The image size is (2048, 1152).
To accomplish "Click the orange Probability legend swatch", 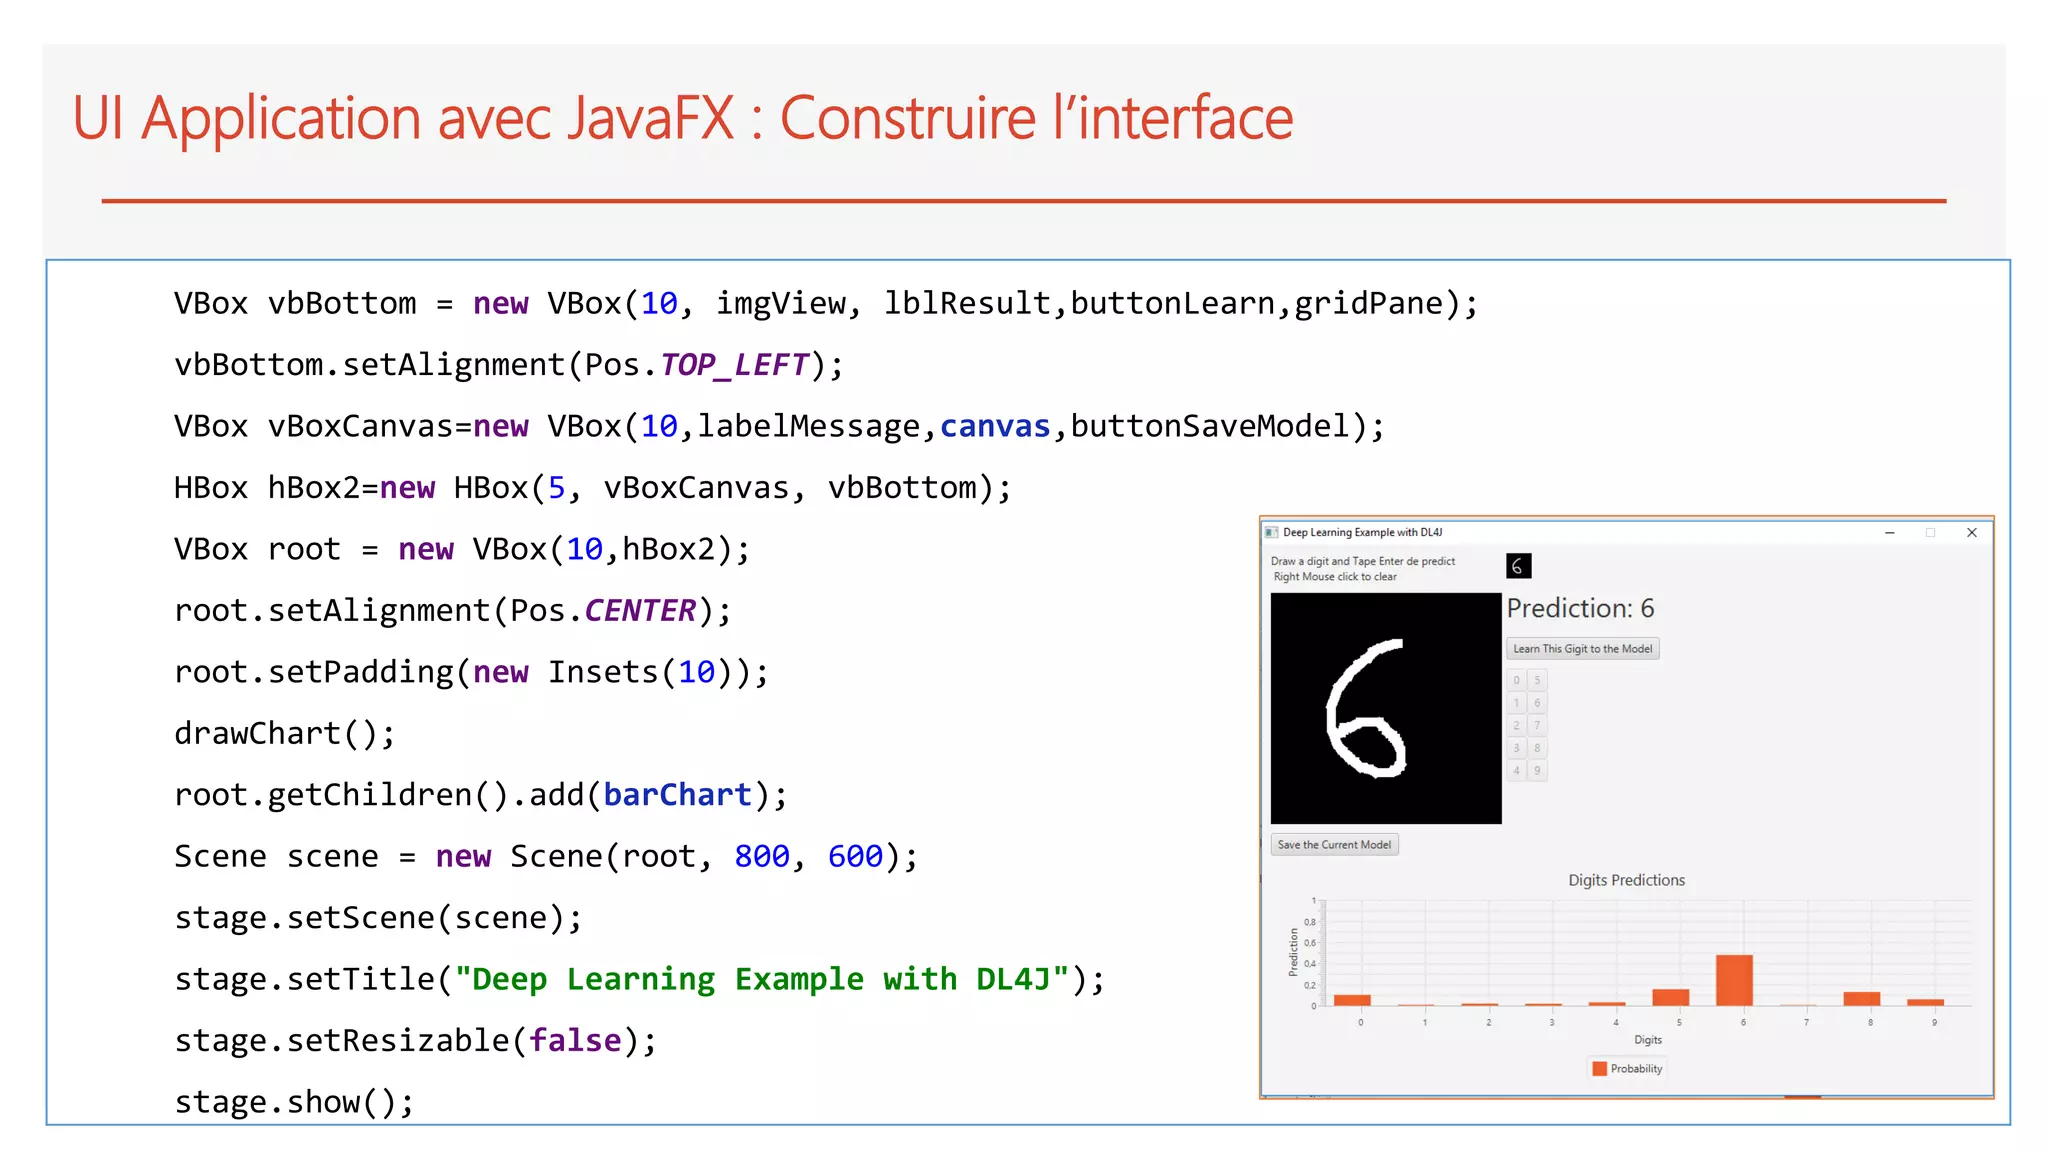I will [1599, 1069].
